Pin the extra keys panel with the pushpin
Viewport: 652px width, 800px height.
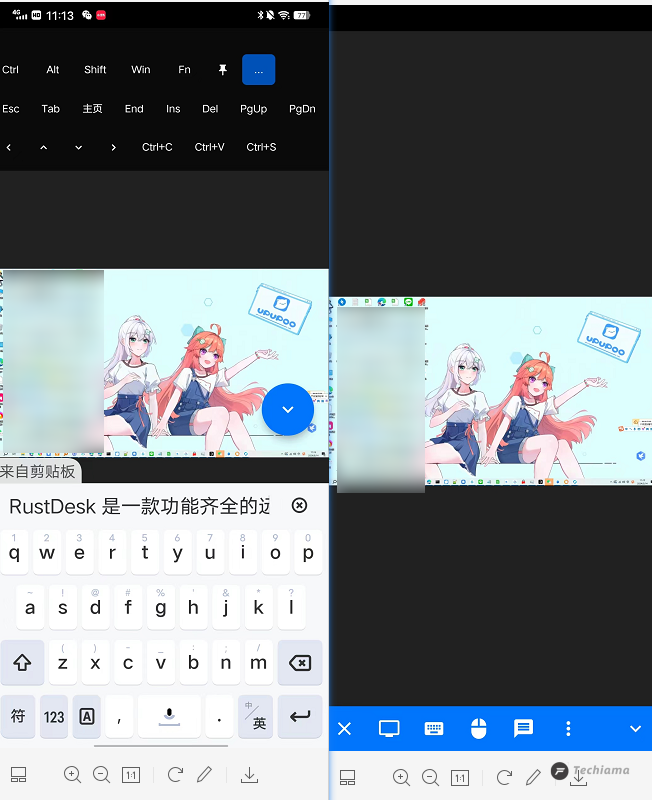222,69
